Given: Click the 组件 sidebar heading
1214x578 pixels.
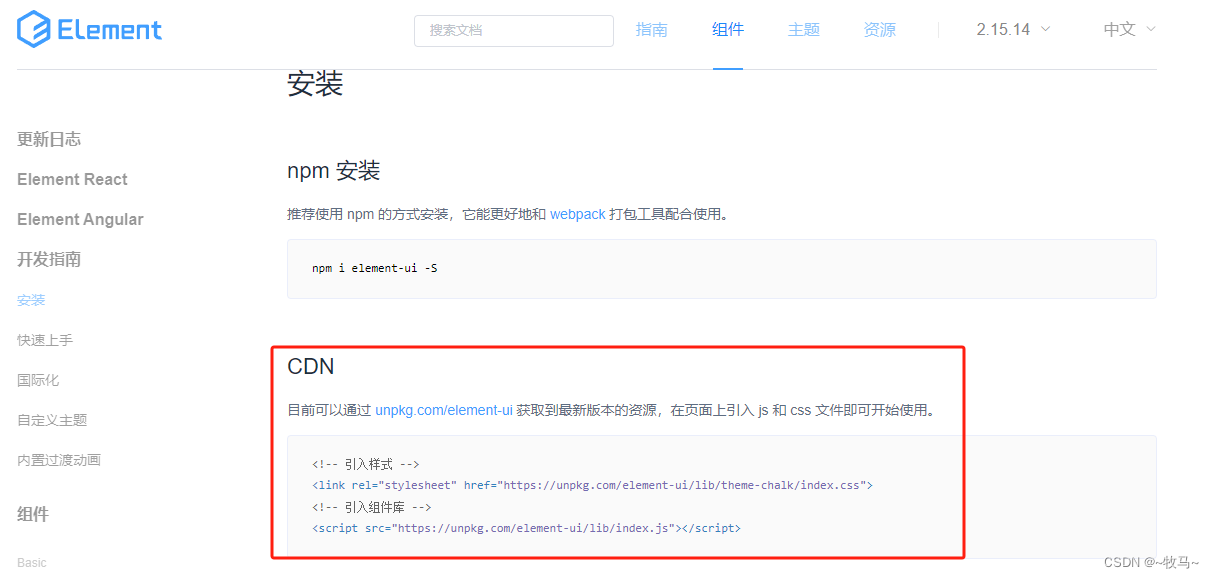Looking at the screenshot, I should coord(33,514).
